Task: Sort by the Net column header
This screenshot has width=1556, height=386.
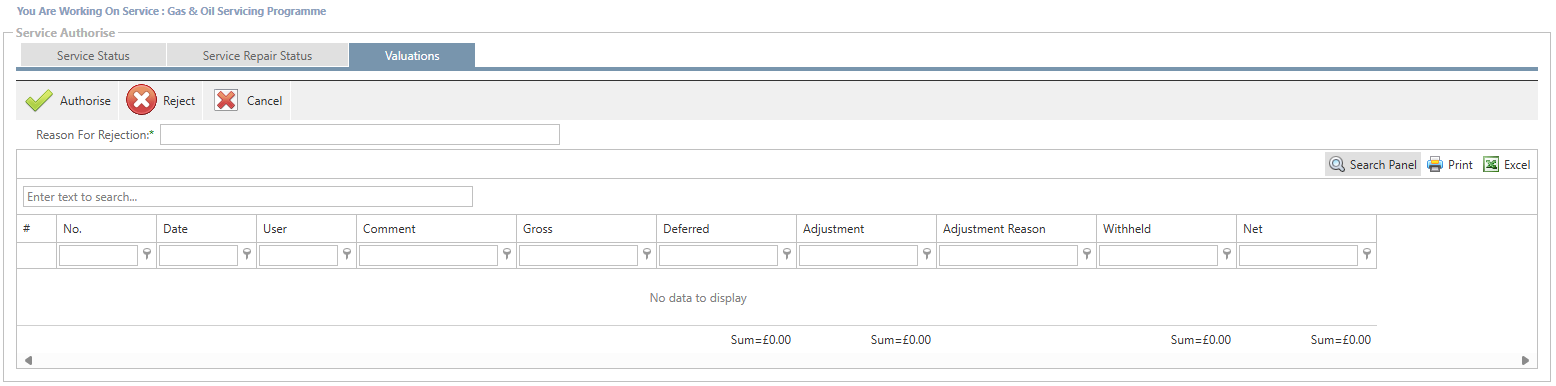Action: [x=1306, y=229]
